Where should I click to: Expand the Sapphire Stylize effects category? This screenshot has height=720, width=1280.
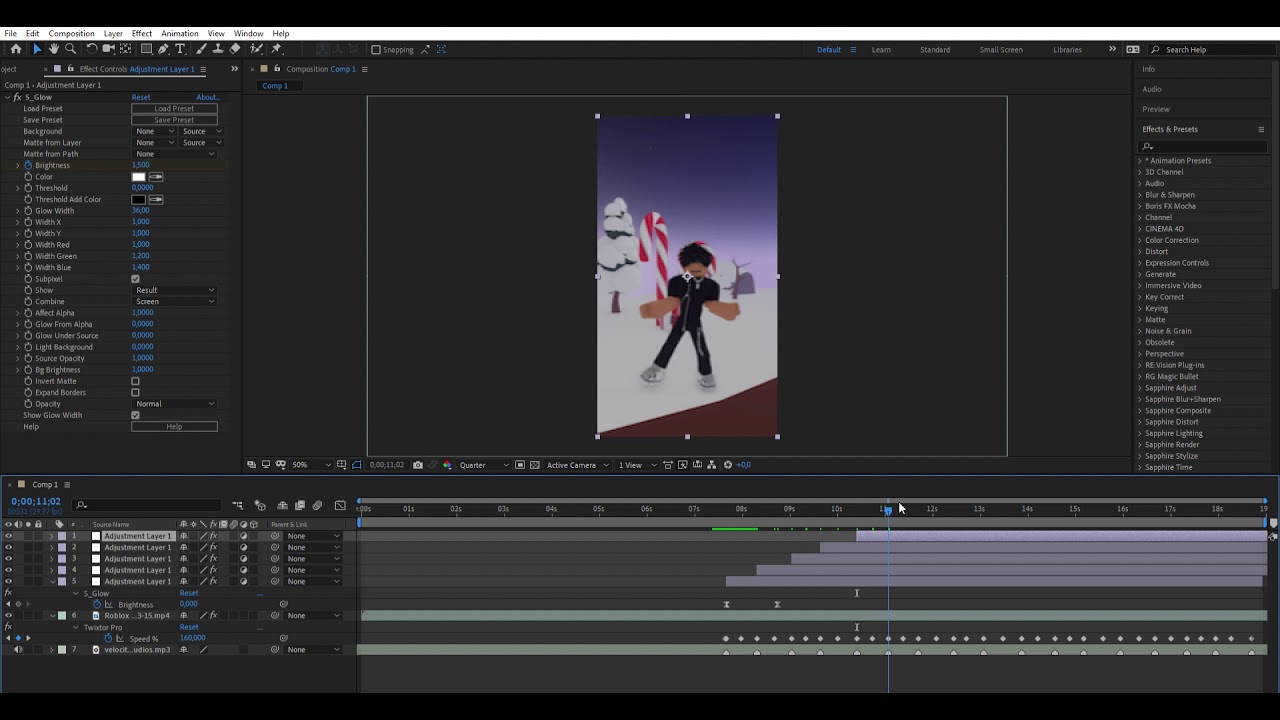(1139, 456)
